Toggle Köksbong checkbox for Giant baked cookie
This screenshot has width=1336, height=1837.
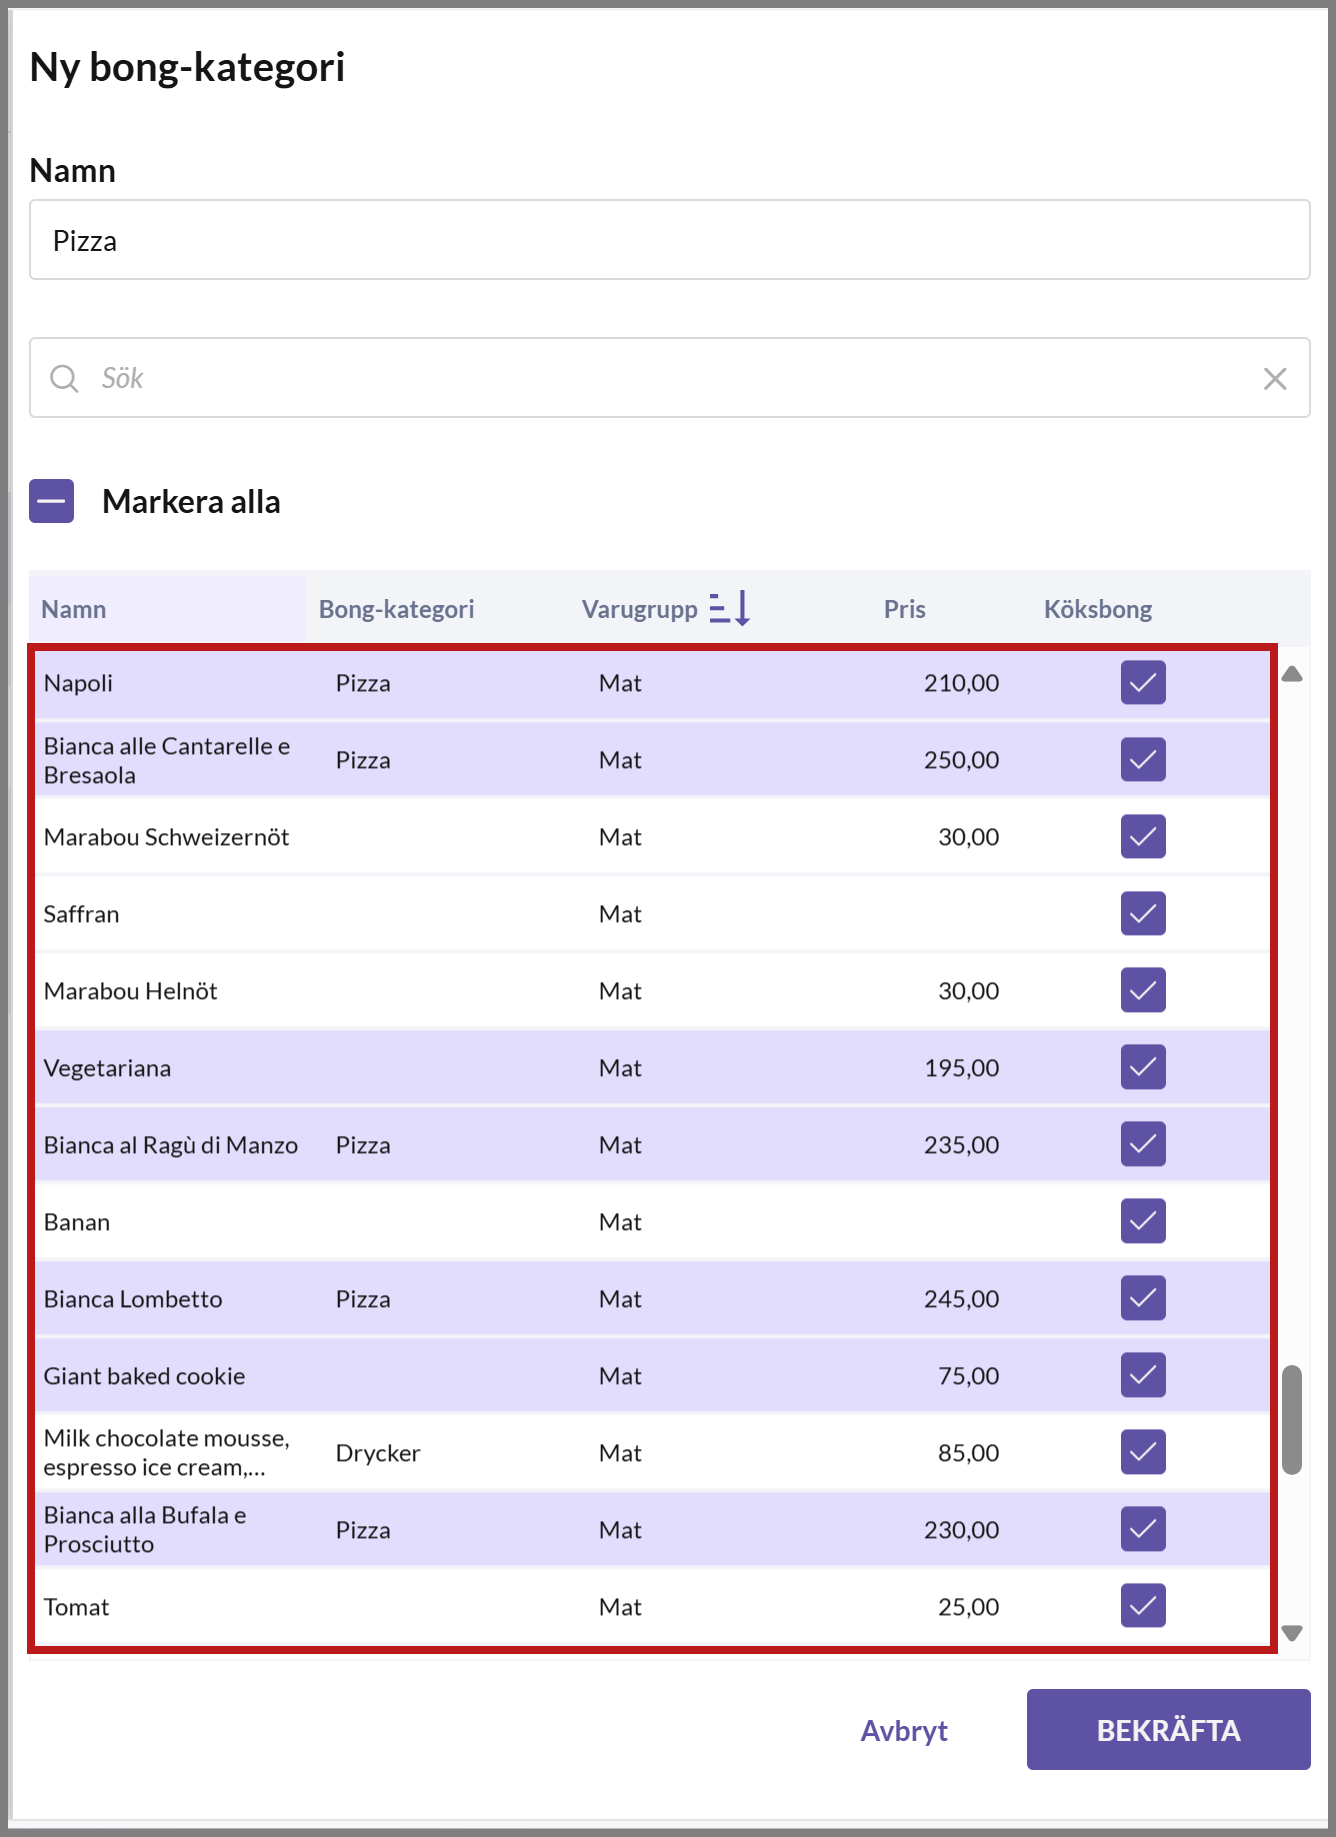pos(1143,1375)
